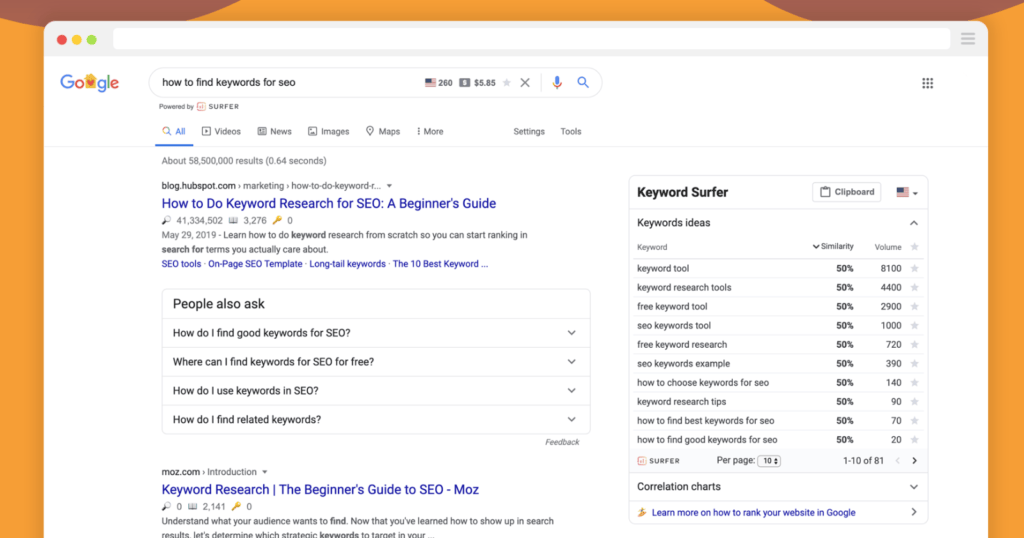
Task: Sort by the Similarity column
Action: (833, 247)
